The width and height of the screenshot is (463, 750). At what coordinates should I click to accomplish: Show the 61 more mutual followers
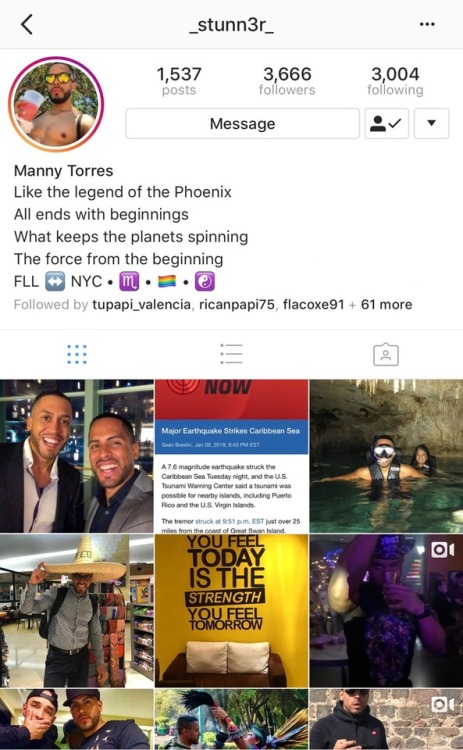[x=386, y=305]
